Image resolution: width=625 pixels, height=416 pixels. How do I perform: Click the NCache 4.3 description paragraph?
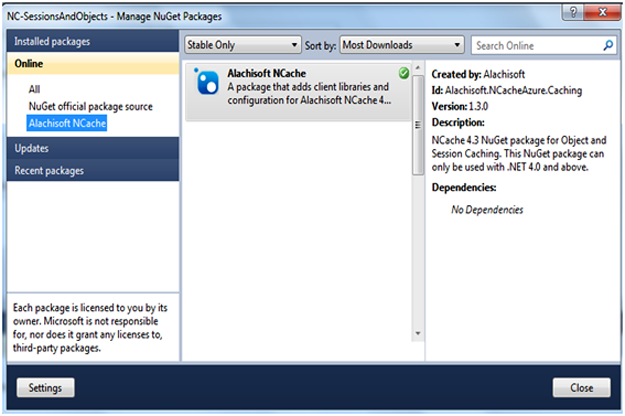click(519, 154)
